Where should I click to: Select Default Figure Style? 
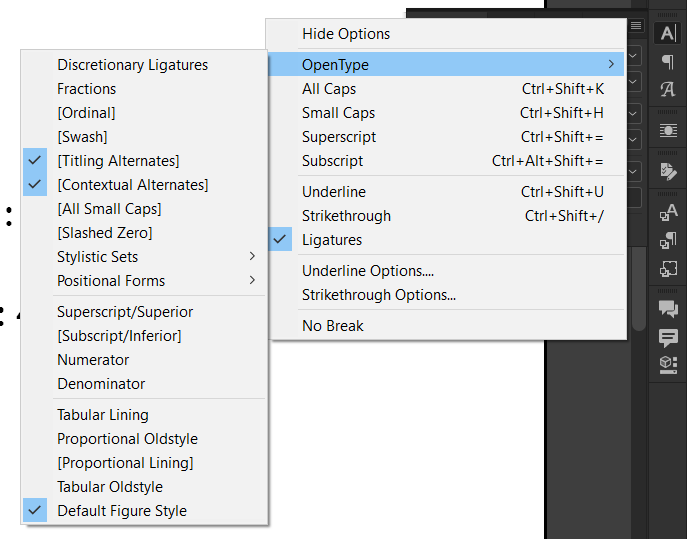(121, 511)
